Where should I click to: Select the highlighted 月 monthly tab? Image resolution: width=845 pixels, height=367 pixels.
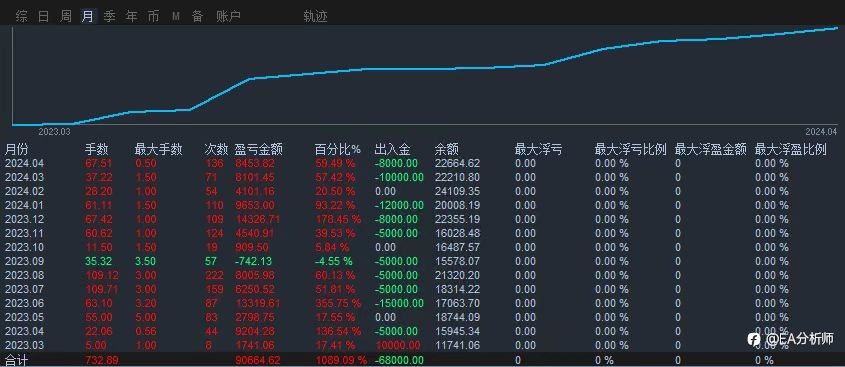coord(88,17)
